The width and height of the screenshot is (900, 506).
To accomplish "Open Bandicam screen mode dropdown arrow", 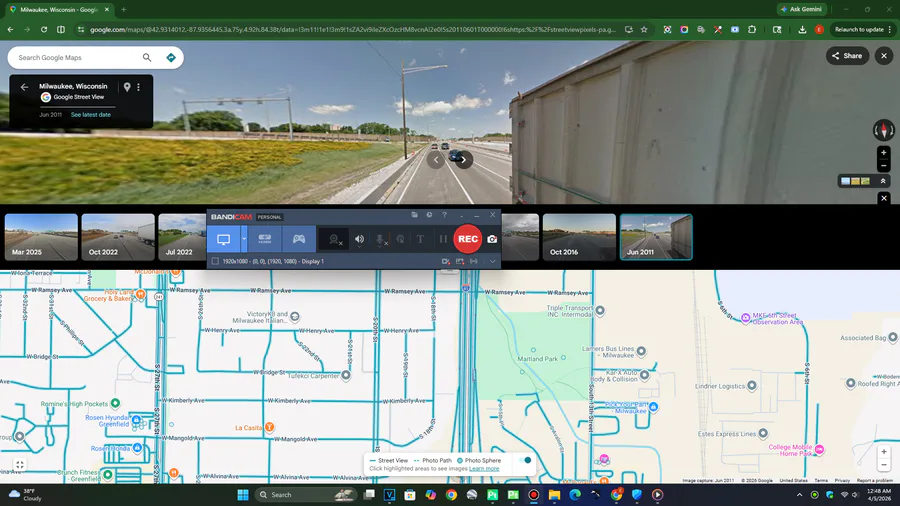I will pos(244,239).
